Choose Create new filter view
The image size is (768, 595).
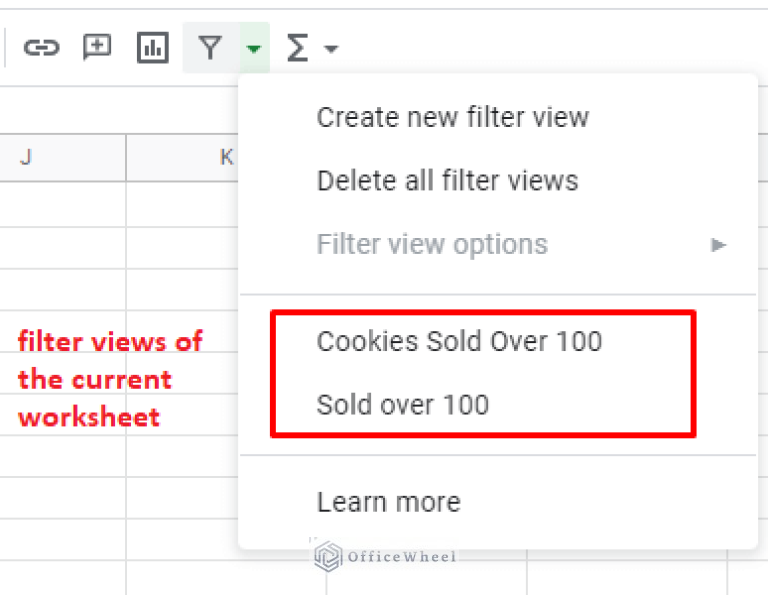pyautogui.click(x=452, y=117)
